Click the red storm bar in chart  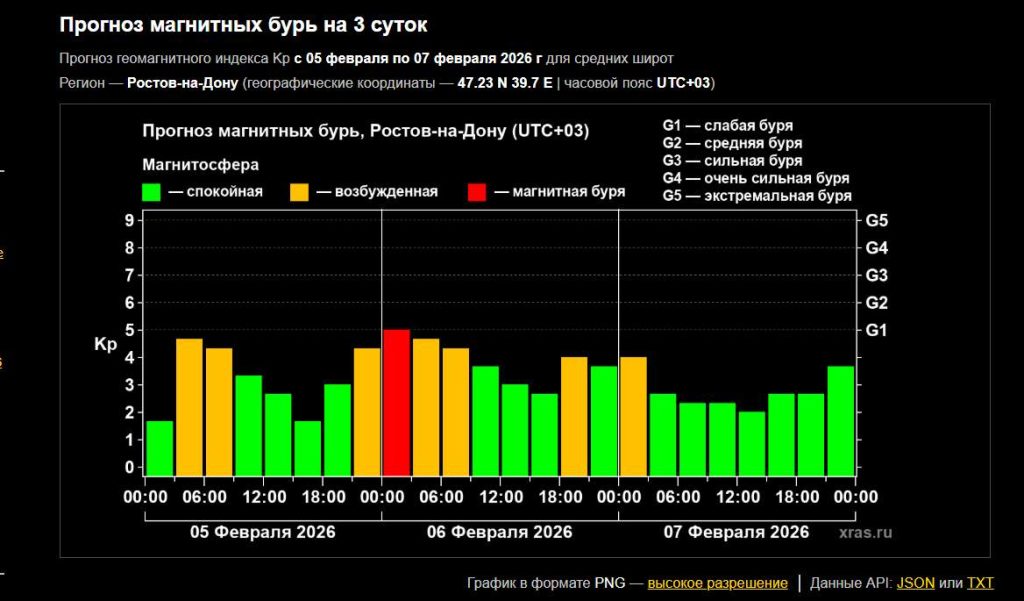[x=397, y=402]
